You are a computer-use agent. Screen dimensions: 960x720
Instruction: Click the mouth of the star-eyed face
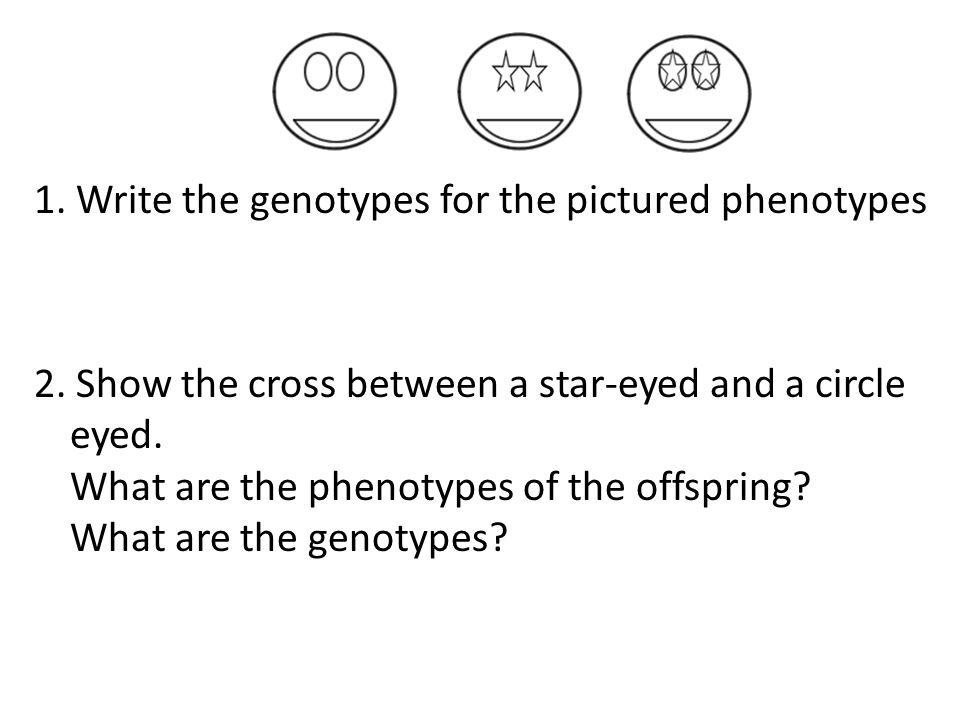(x=520, y=129)
